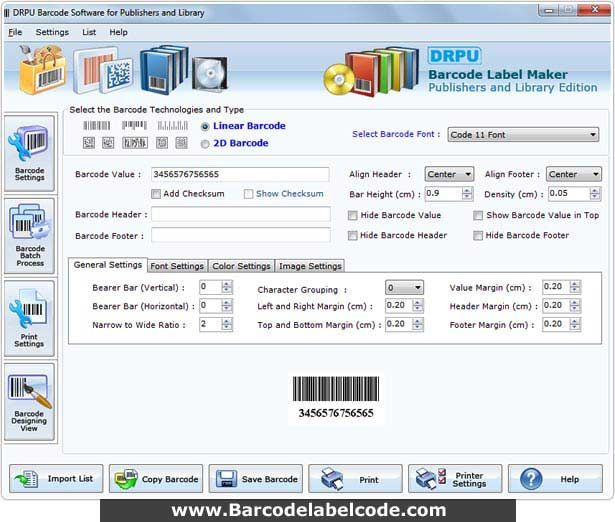This screenshot has height=522, width=615.
Task: Adjust Value Margin spinner
Action: pyautogui.click(x=575, y=287)
